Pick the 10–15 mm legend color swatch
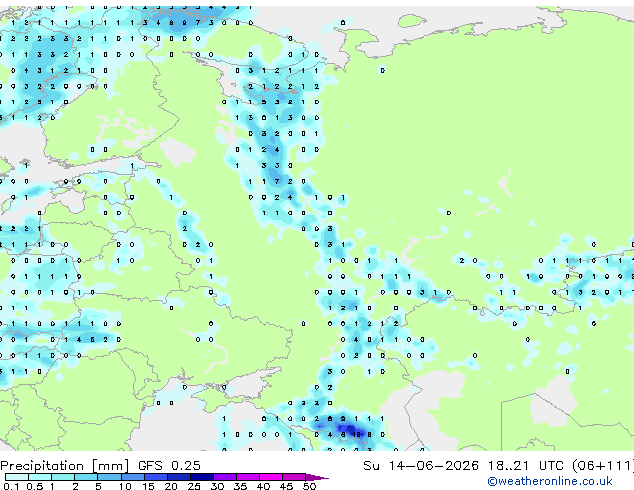Image resolution: width=634 pixels, height=490 pixels. click(132, 477)
